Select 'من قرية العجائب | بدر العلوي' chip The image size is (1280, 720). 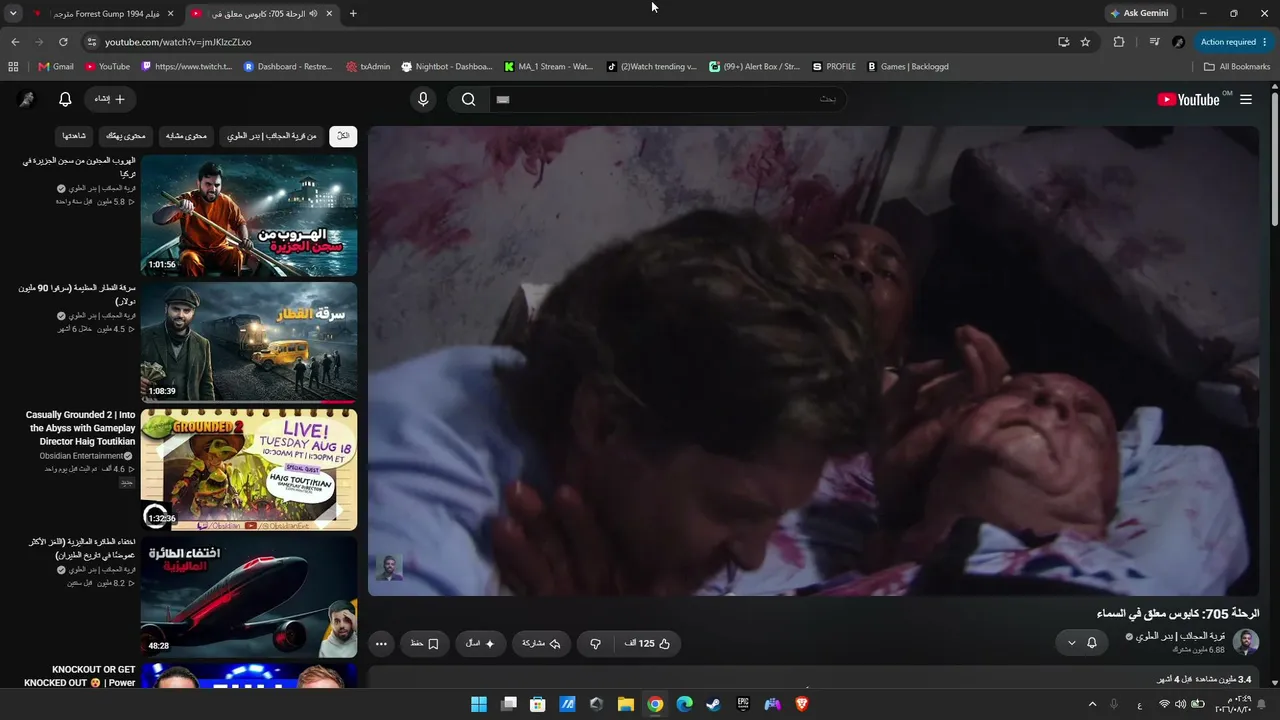click(x=272, y=136)
